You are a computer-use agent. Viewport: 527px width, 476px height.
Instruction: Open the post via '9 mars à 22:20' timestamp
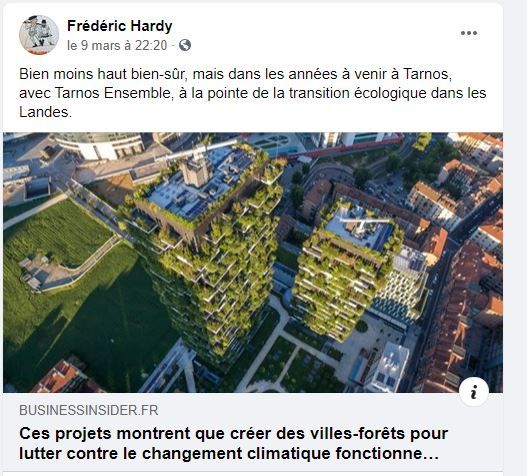pos(117,45)
